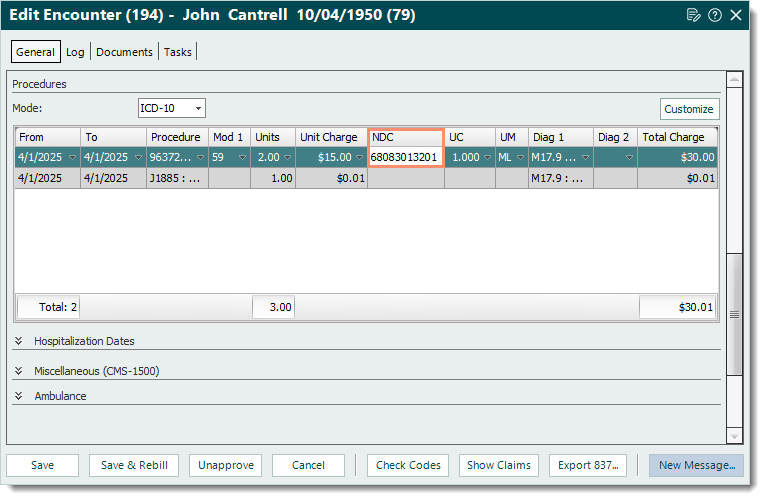Click the scroll down arrow of vertical scrollbar
The width and height of the screenshot is (765, 500).
pyautogui.click(x=735, y=436)
